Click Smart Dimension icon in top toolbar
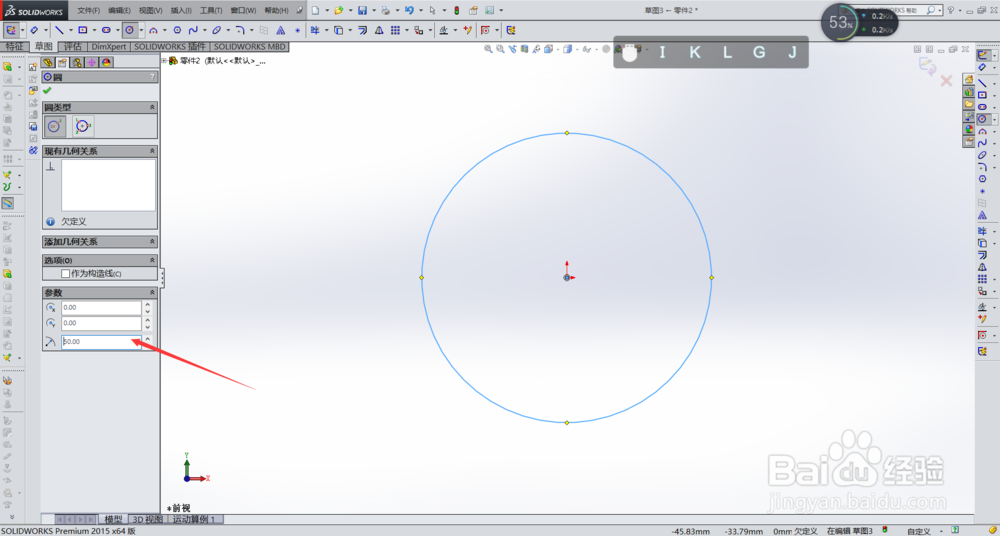Image resolution: width=1000 pixels, height=536 pixels. coord(34,30)
